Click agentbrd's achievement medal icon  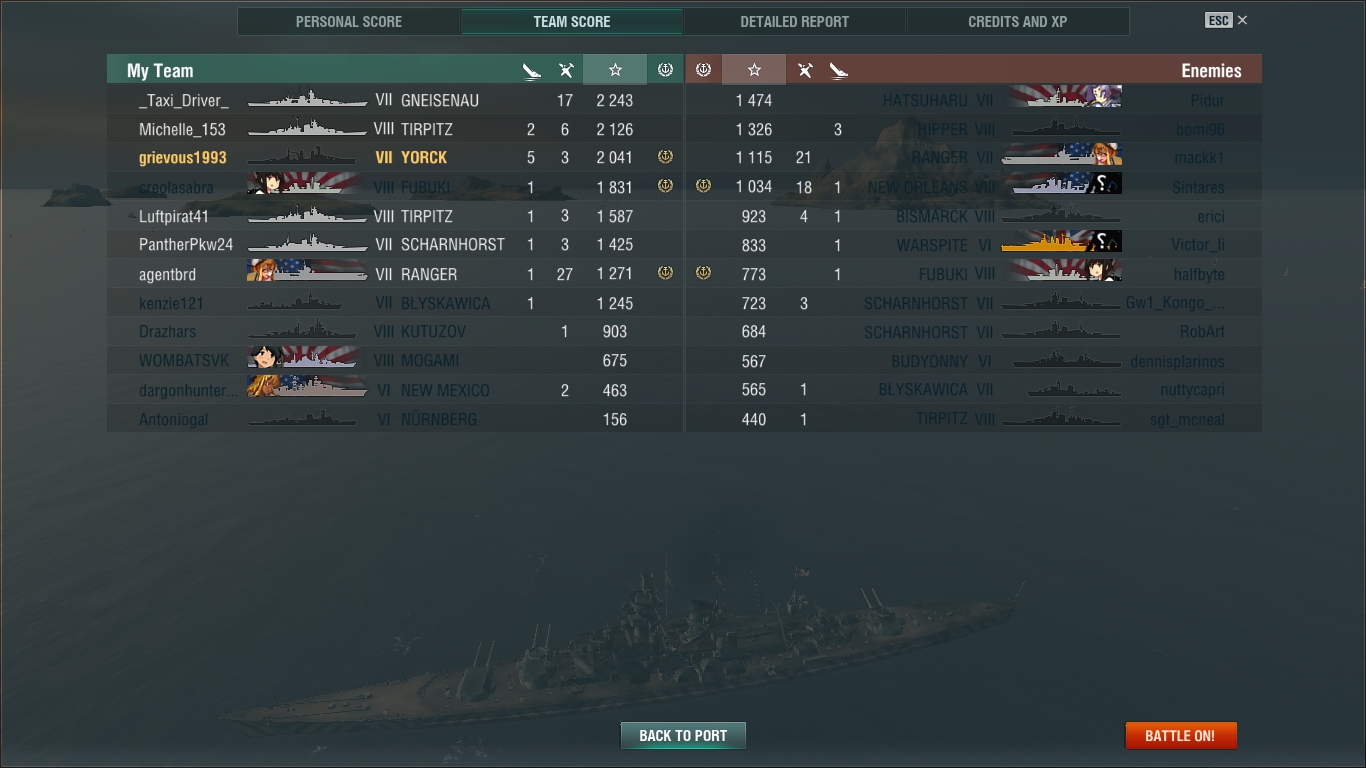(665, 273)
